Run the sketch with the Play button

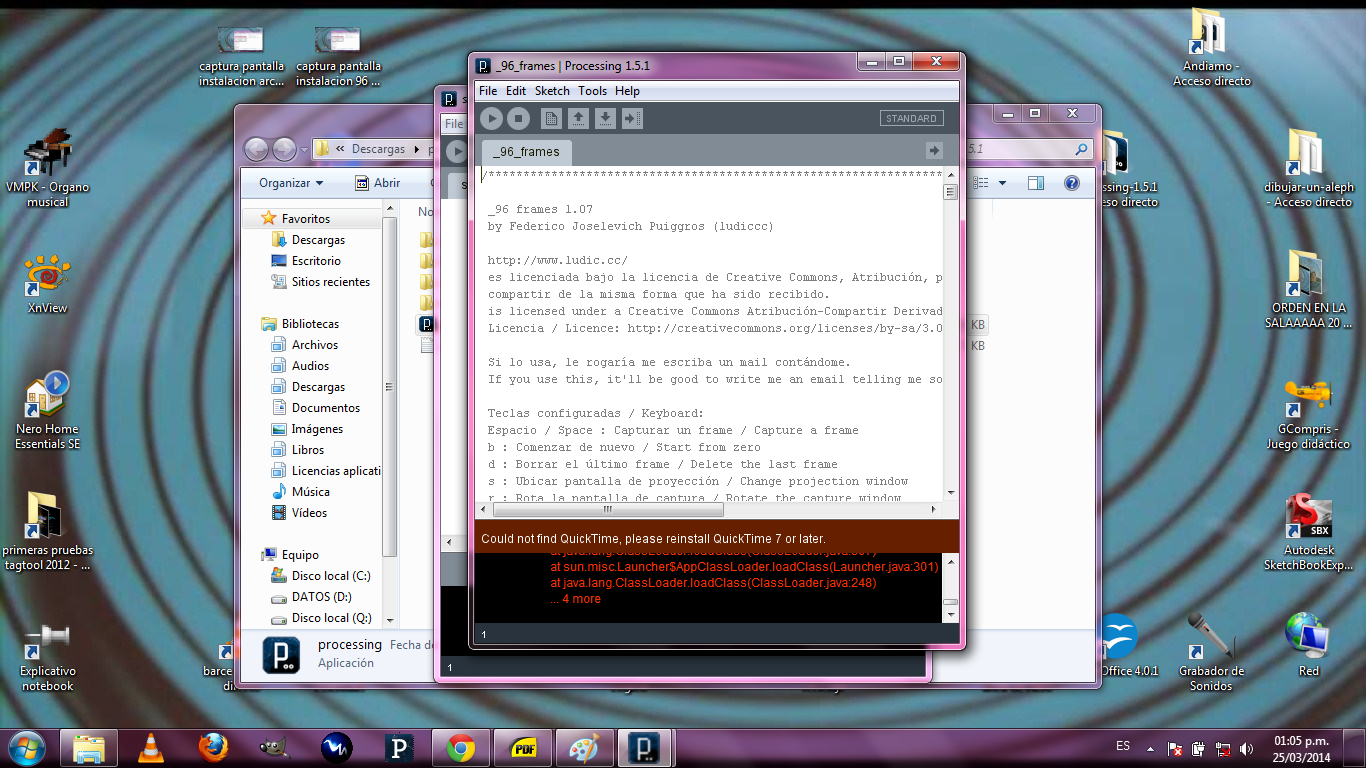coord(491,119)
